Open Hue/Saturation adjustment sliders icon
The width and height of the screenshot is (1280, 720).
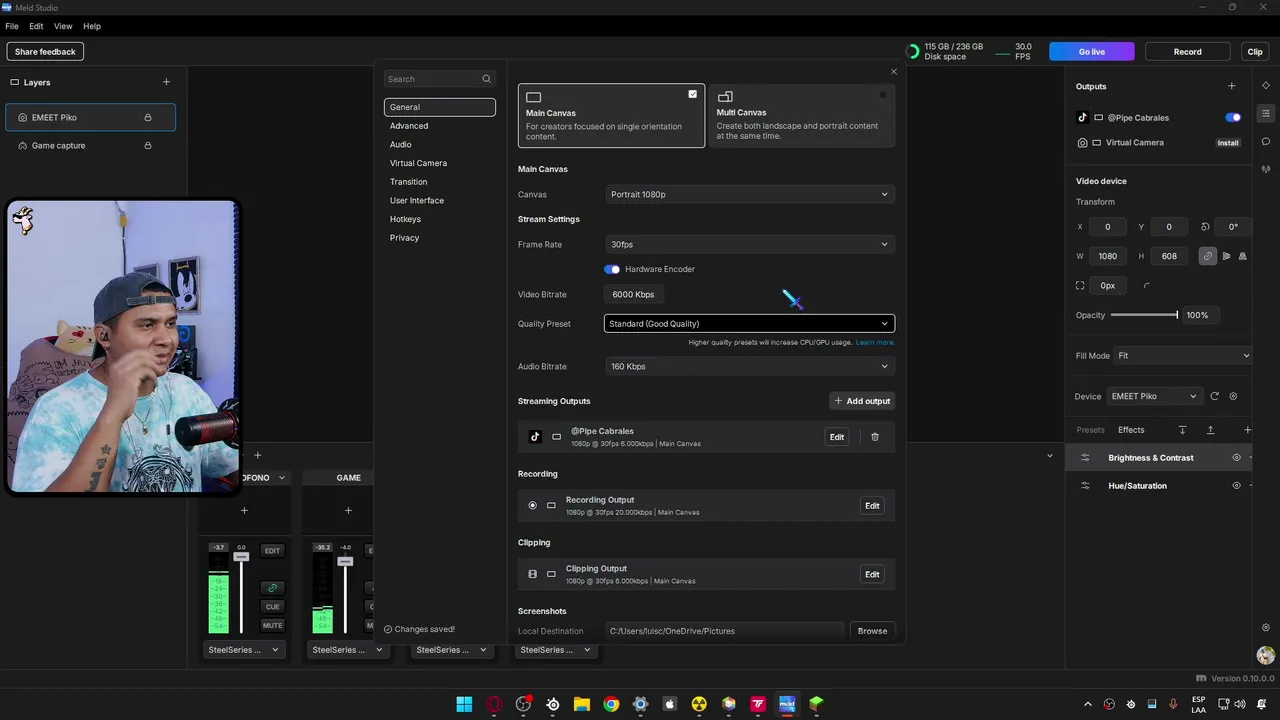(1085, 486)
